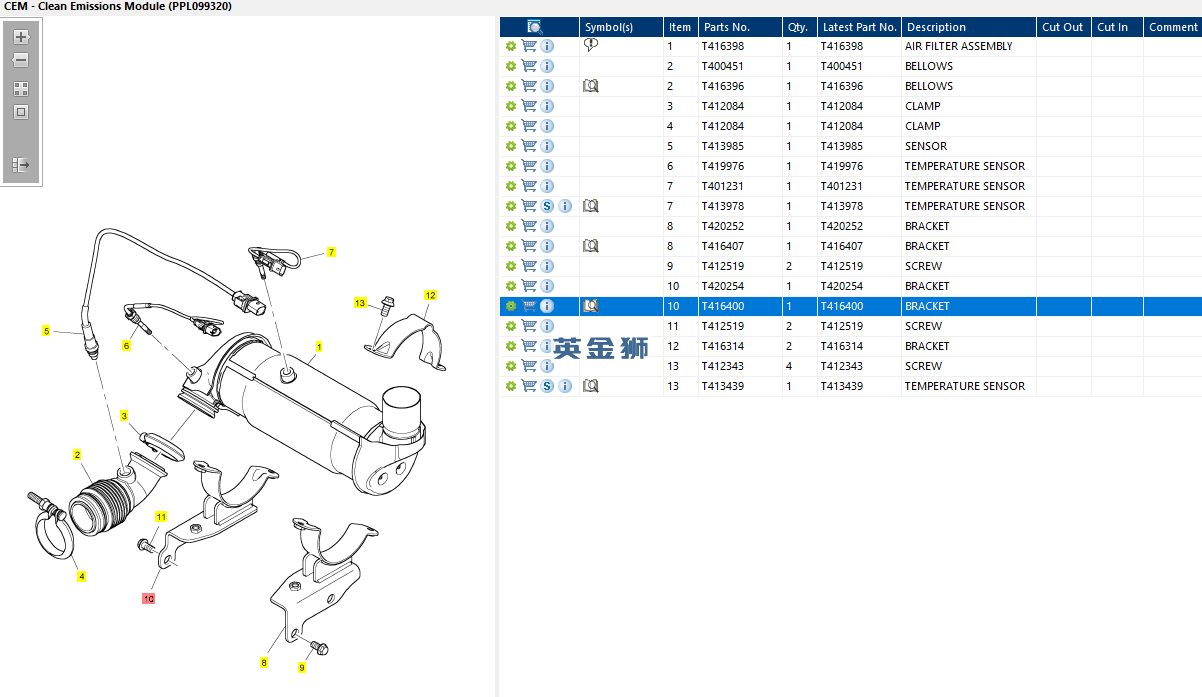1202x697 pixels.
Task: Click the Comment column header
Action: [x=1173, y=27]
